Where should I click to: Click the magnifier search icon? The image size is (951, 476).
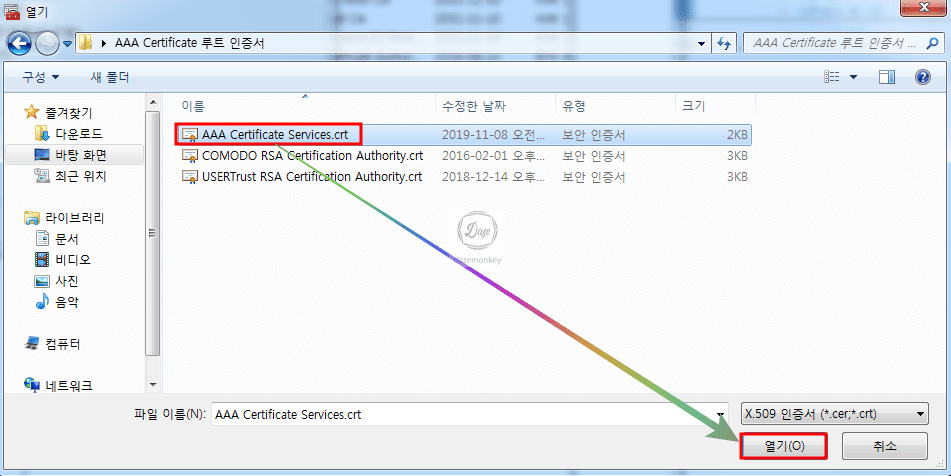933,43
